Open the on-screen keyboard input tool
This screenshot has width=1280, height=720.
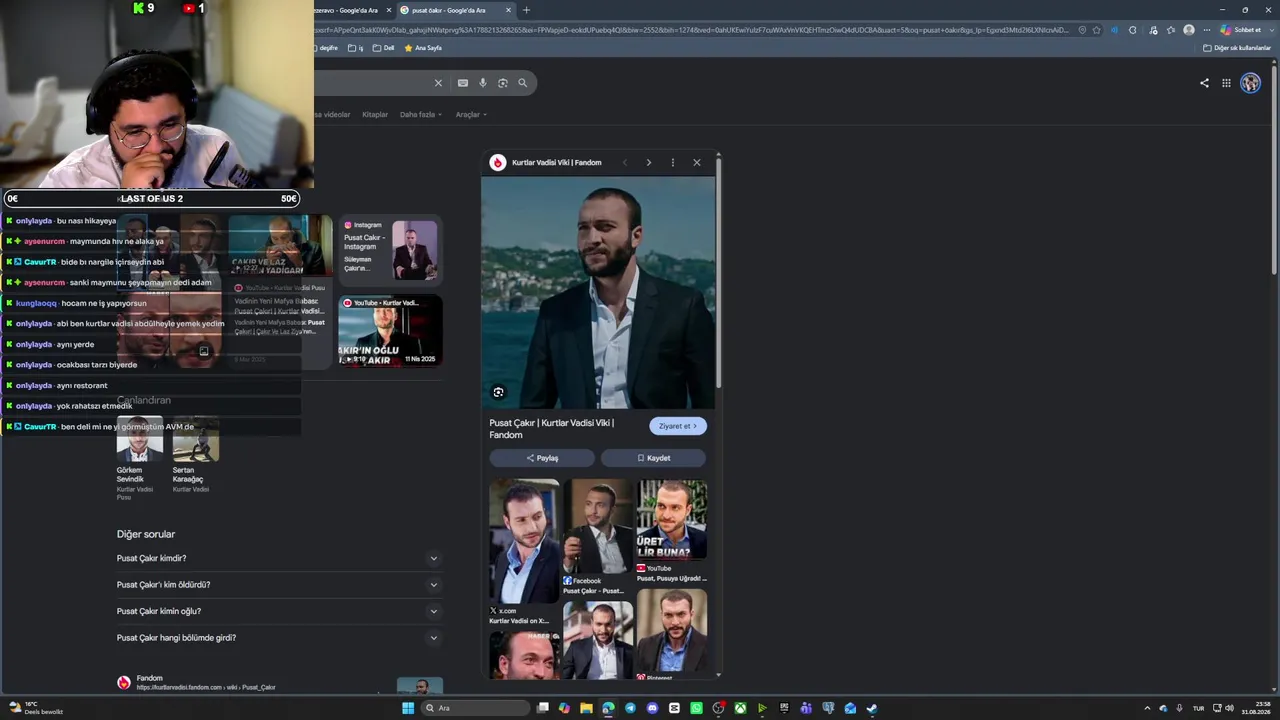pos(463,83)
